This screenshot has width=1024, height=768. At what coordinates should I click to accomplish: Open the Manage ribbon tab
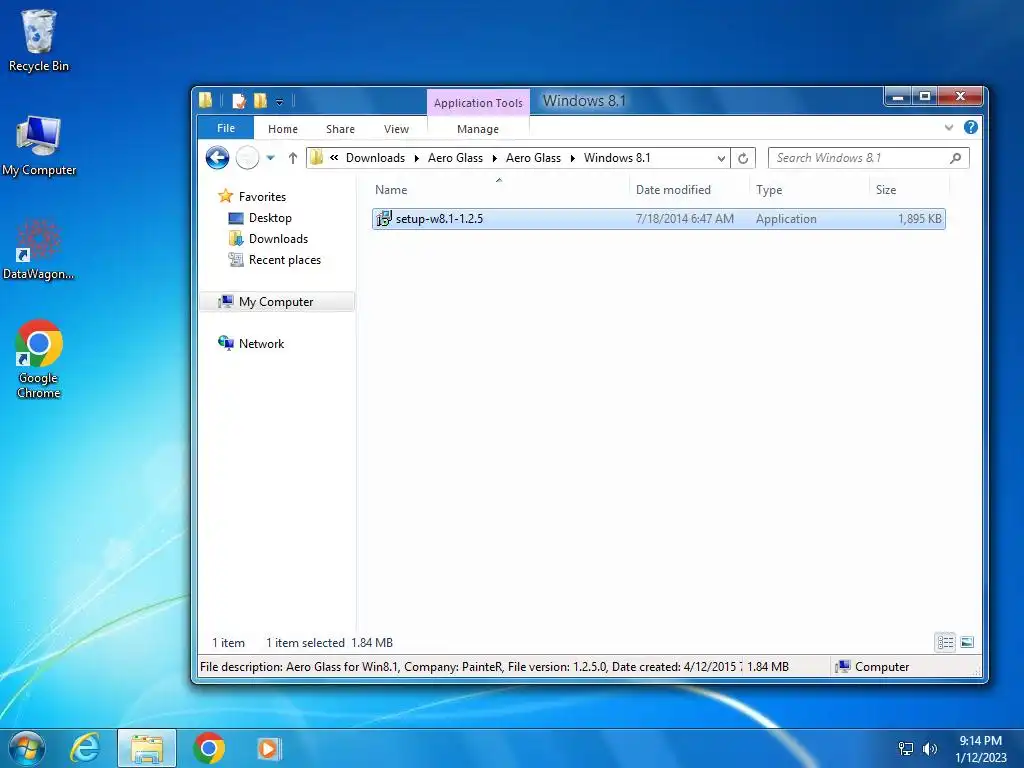click(x=478, y=129)
